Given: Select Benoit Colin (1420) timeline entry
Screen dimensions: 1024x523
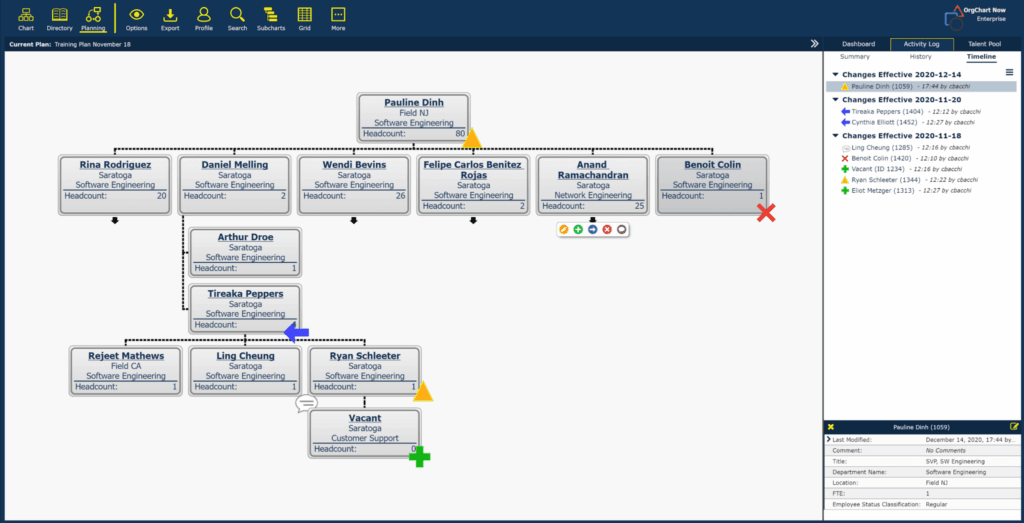Looking at the screenshot, I should pos(880,159).
